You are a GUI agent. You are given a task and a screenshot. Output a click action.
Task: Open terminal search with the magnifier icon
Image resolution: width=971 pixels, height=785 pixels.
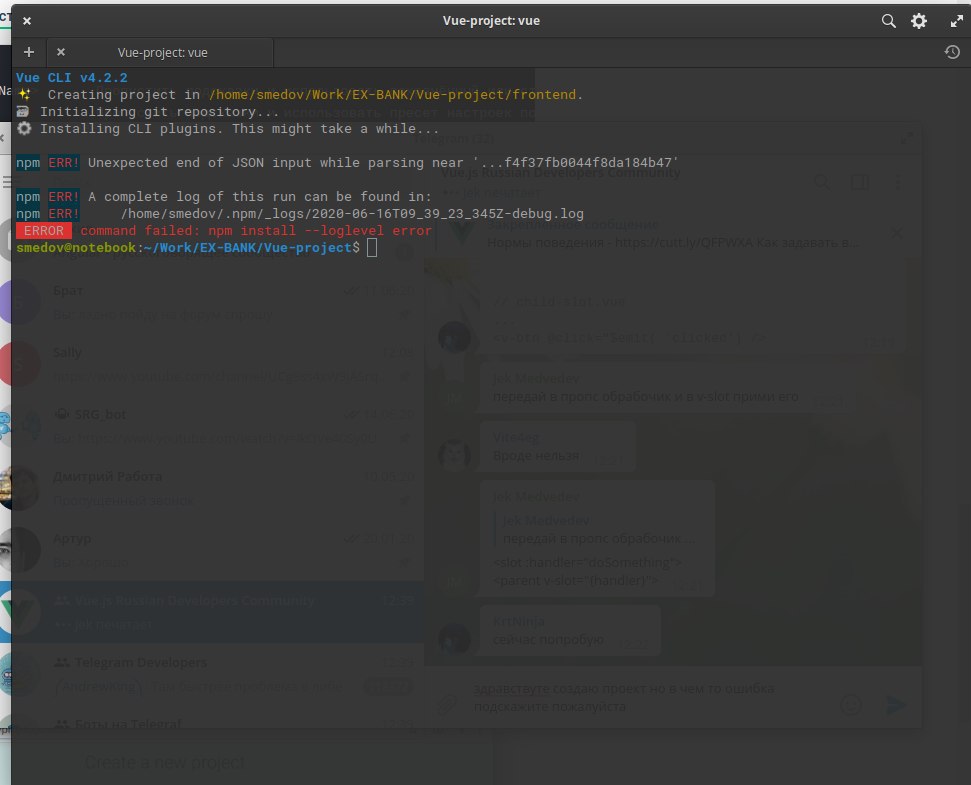coord(889,21)
